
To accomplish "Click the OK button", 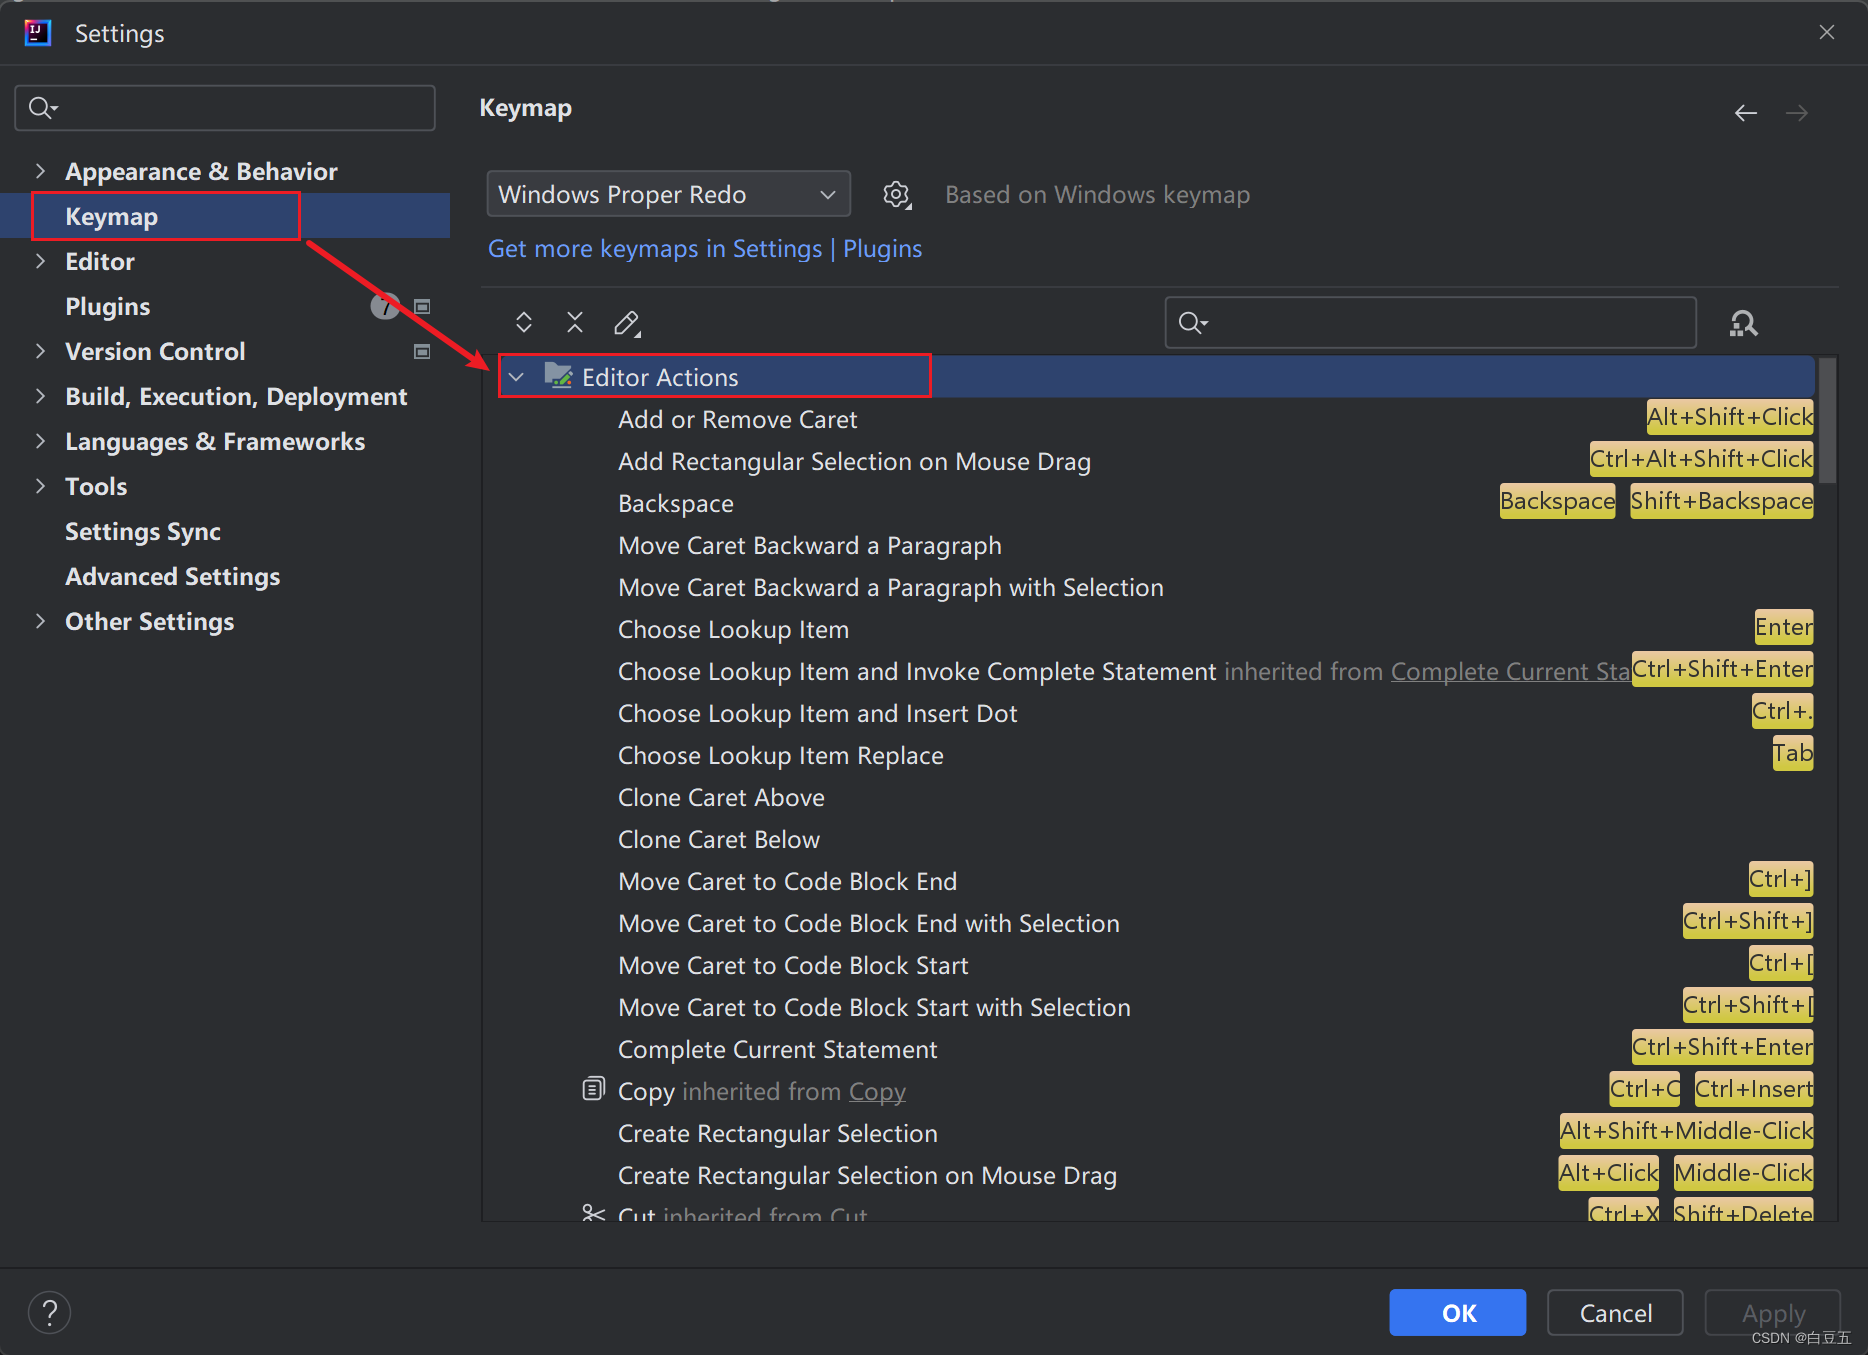I will (x=1457, y=1312).
